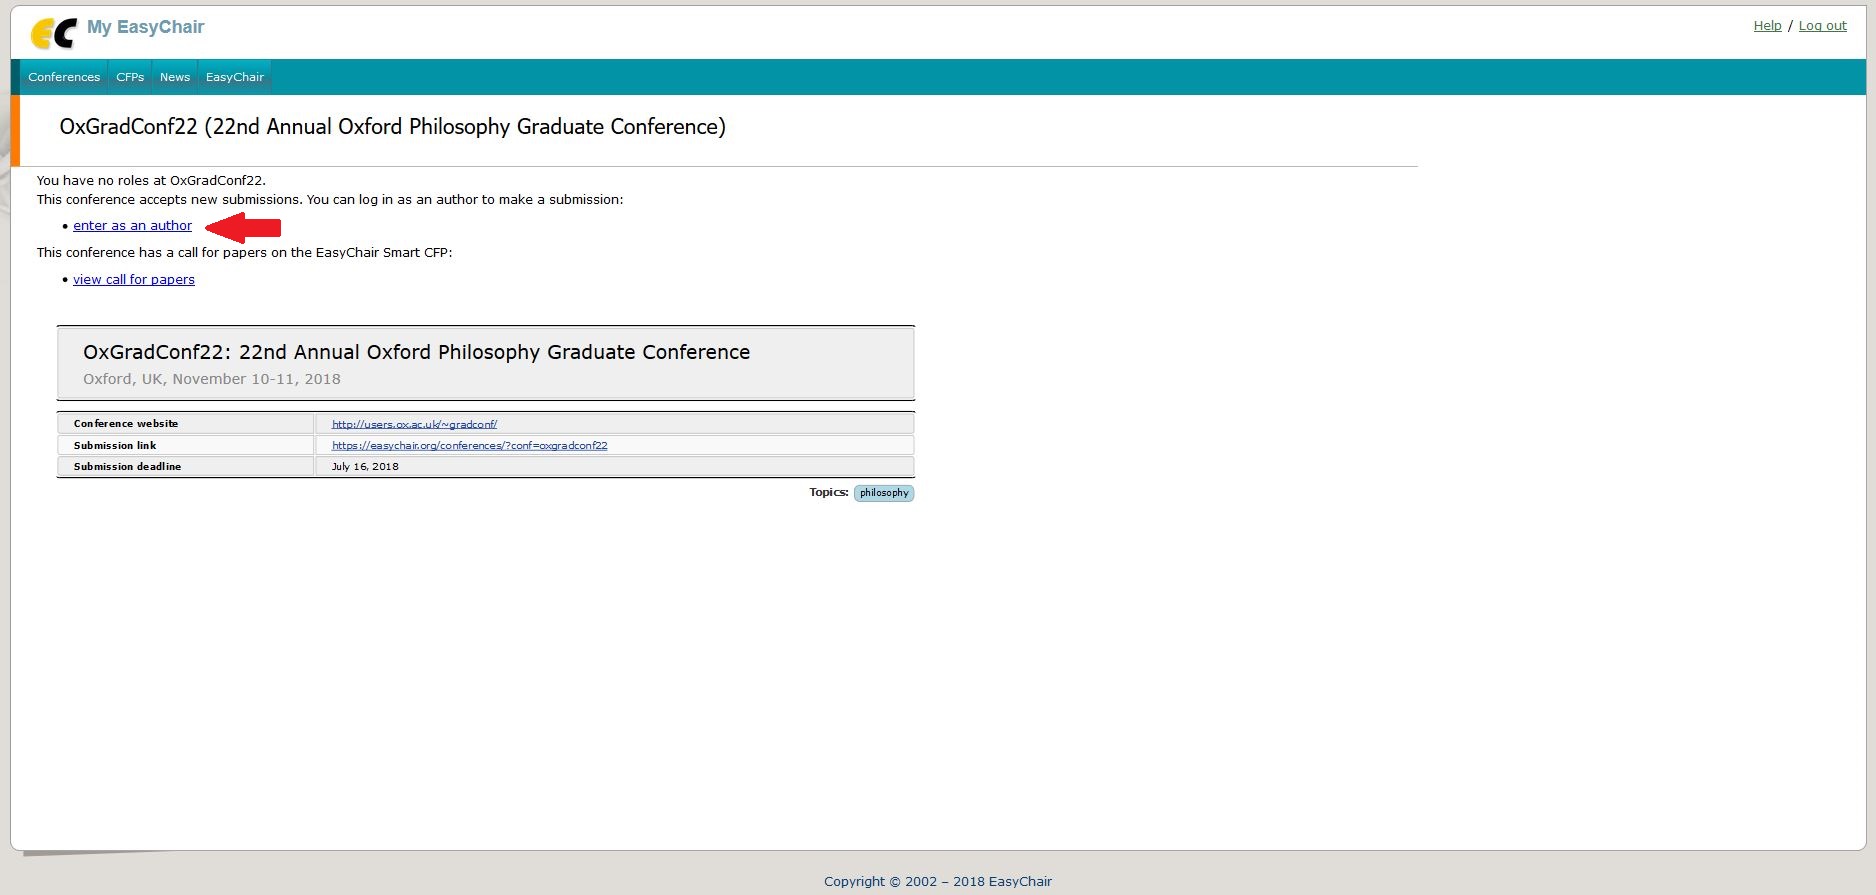Open the 'view call for papers' link

pos(134,280)
